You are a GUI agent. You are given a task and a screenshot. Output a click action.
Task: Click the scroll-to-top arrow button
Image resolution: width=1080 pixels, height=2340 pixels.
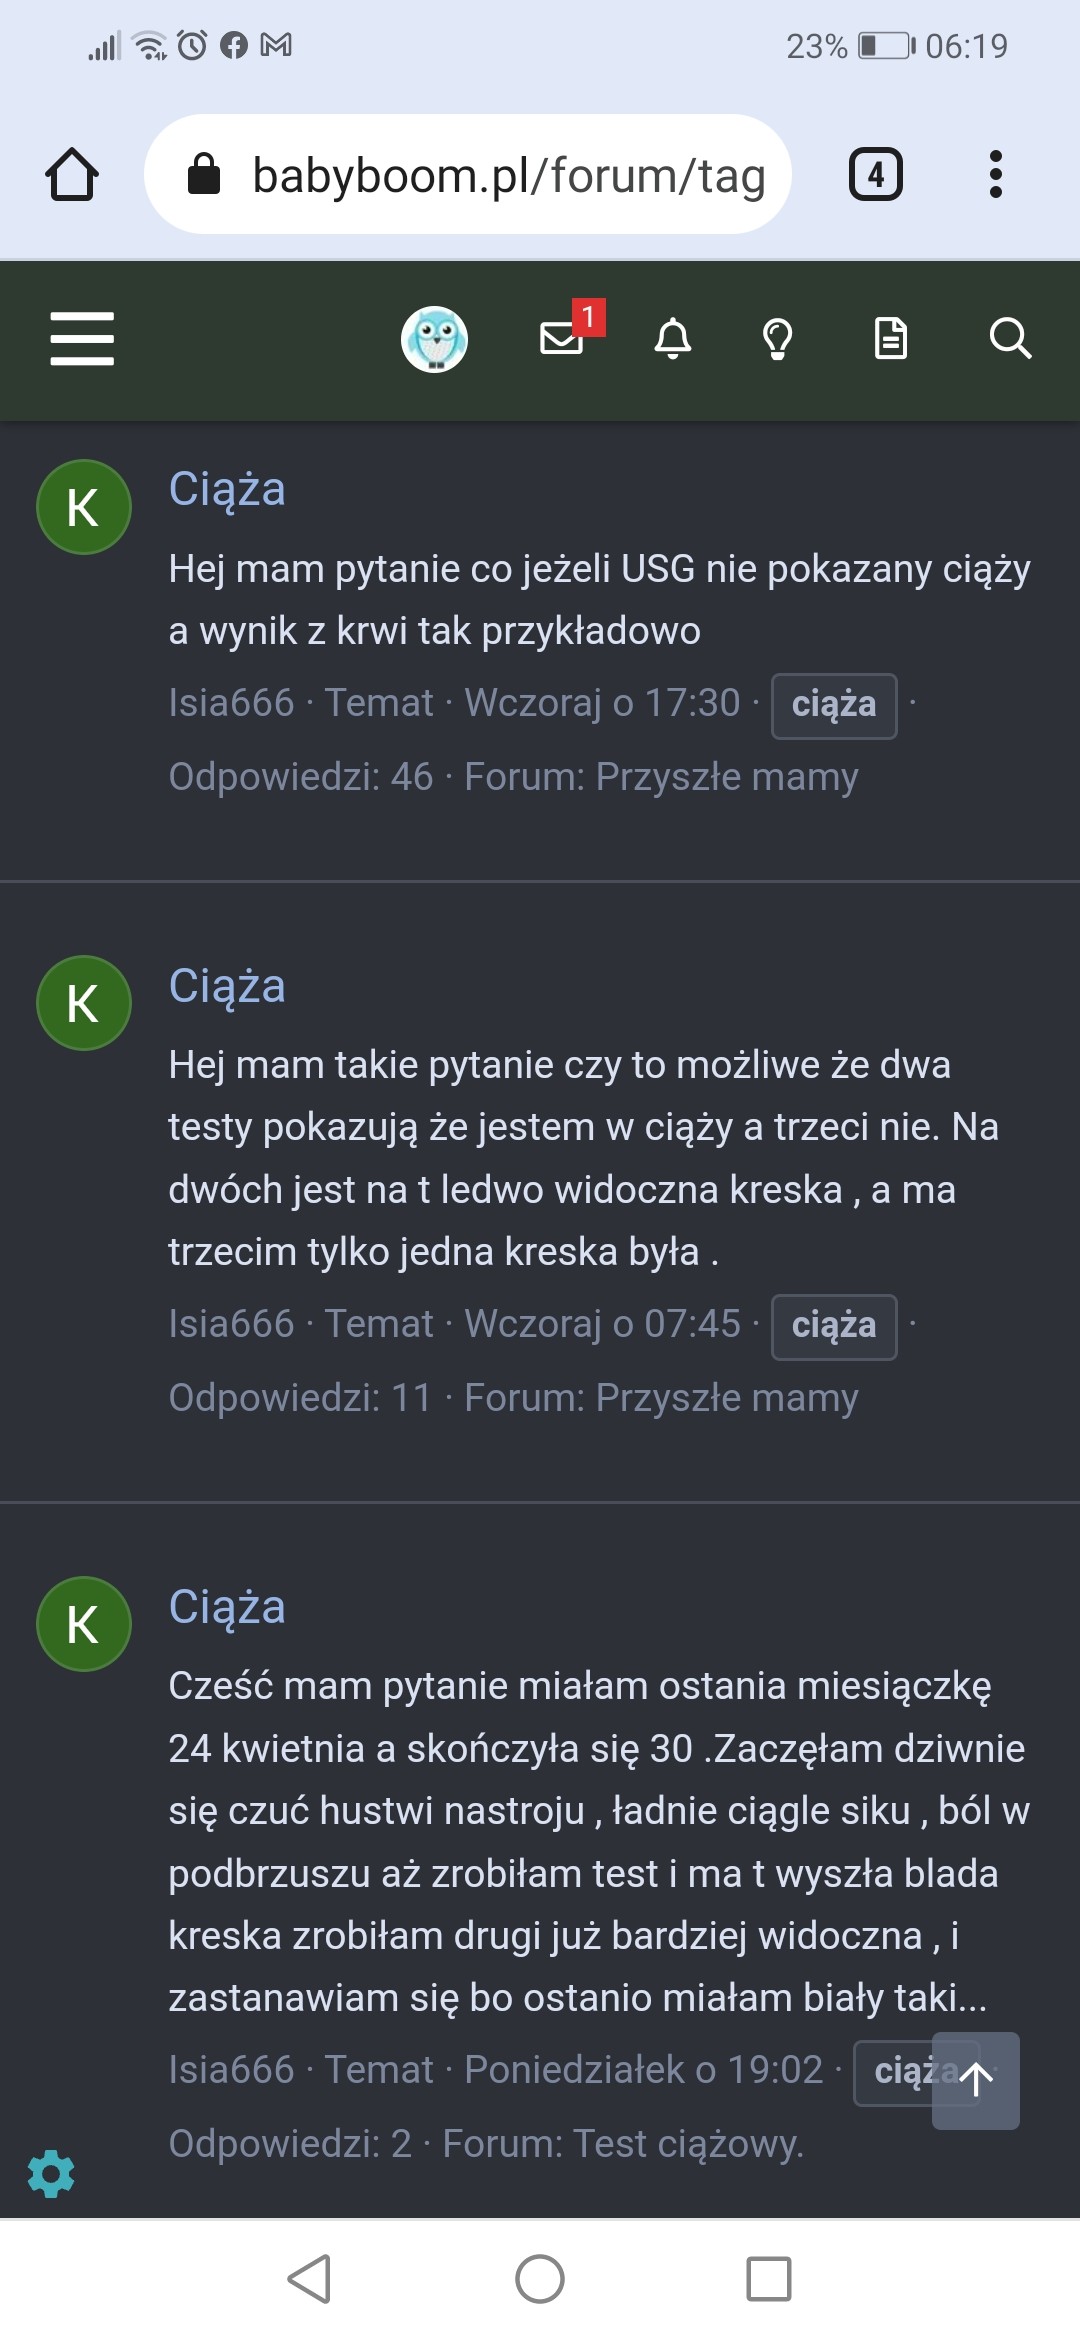point(976,2080)
